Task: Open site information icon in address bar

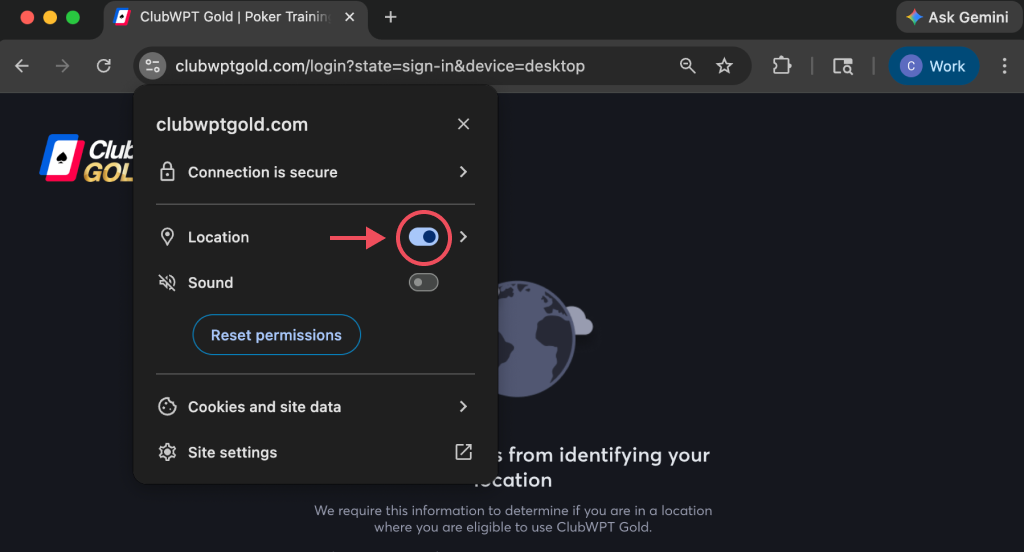Action: [x=152, y=66]
